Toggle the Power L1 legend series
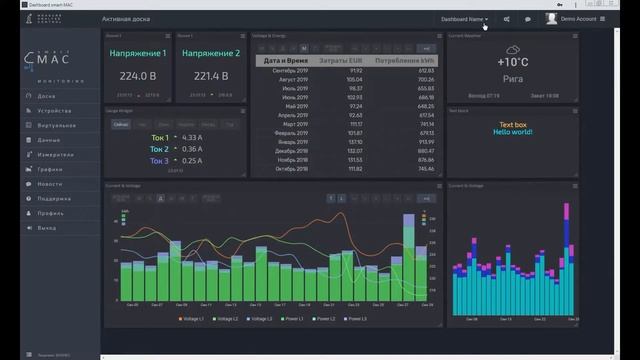This screenshot has width=640, height=360. 292,319
